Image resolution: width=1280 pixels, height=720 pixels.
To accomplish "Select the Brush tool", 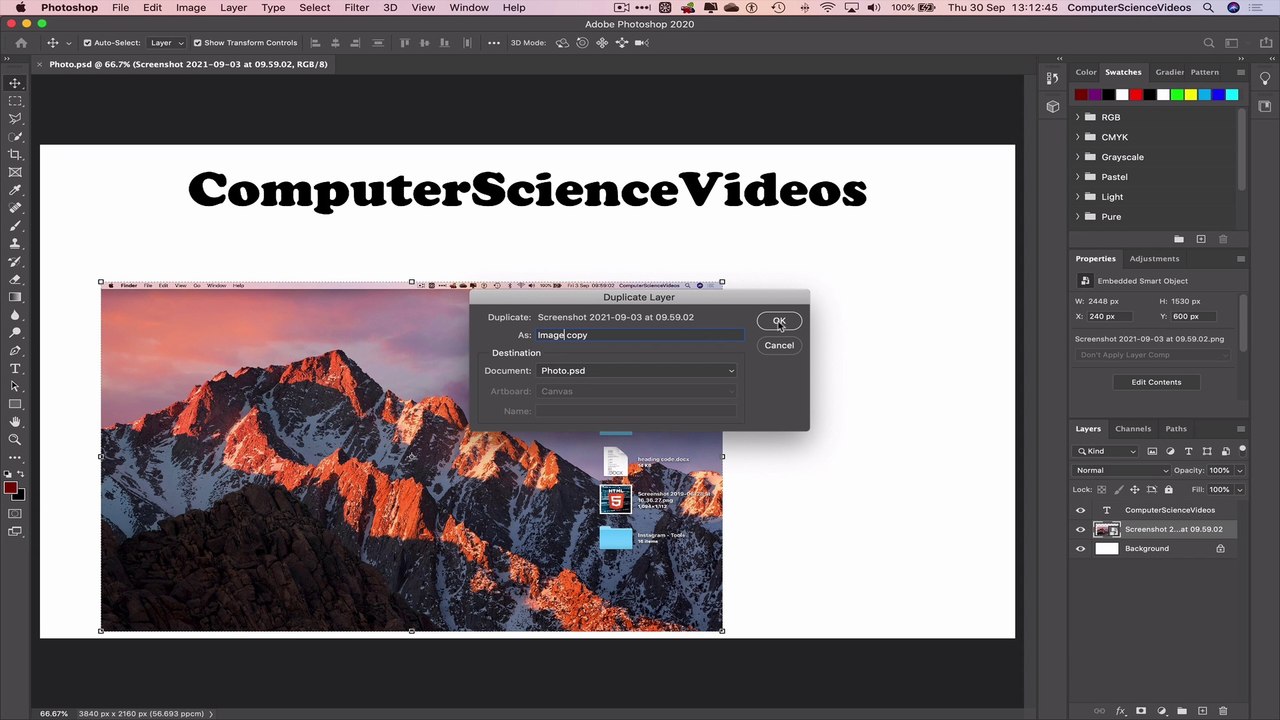I will coord(15,226).
